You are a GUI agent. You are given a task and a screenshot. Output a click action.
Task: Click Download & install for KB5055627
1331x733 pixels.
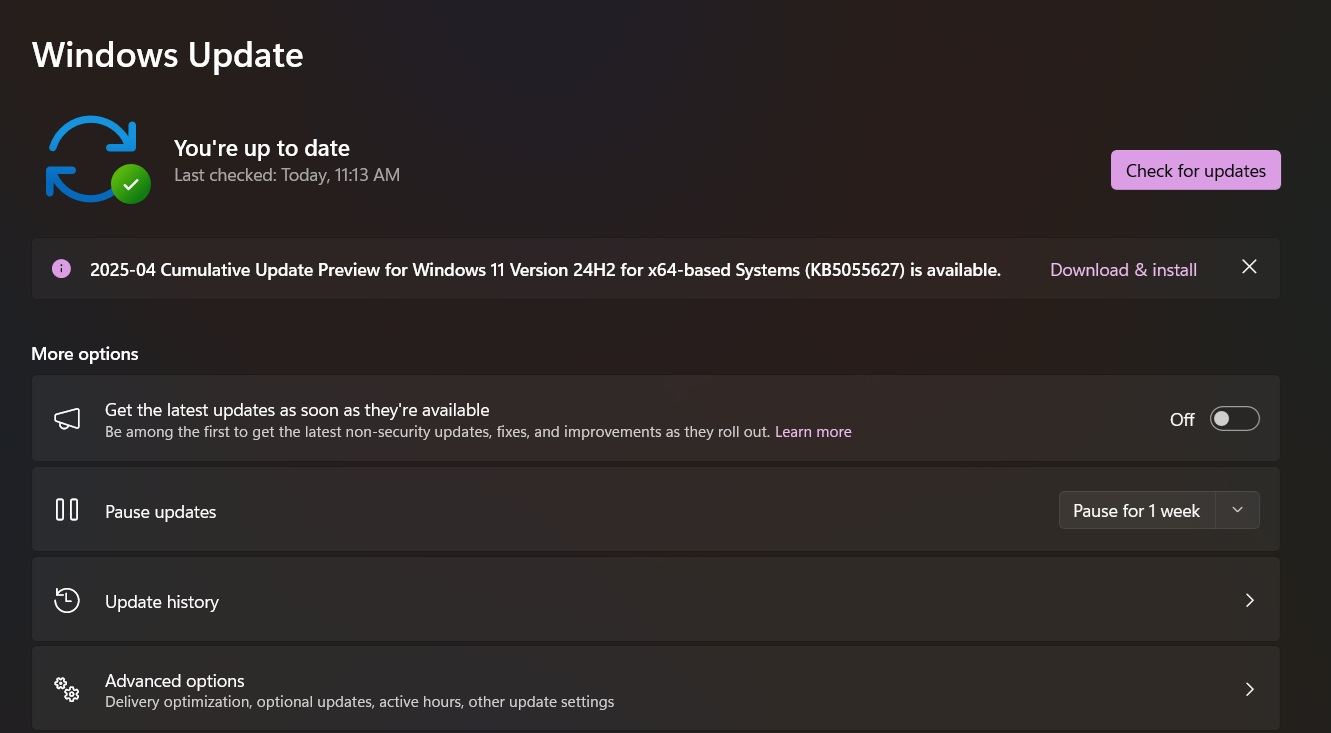pos(1123,269)
